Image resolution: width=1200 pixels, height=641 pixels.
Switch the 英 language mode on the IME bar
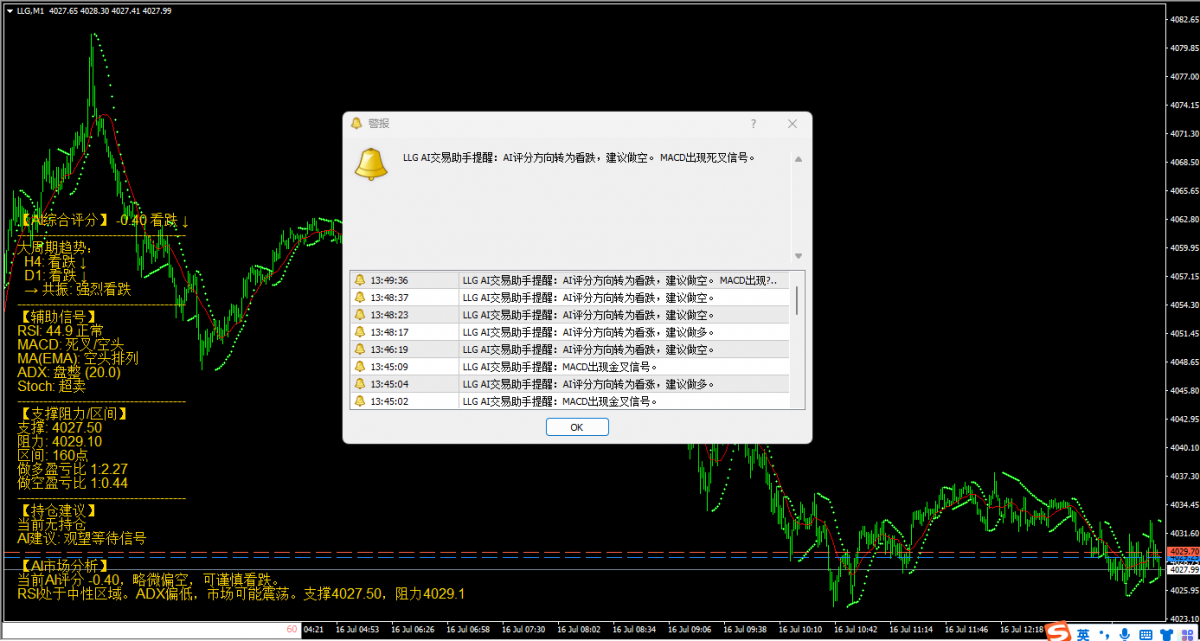coord(1082,634)
